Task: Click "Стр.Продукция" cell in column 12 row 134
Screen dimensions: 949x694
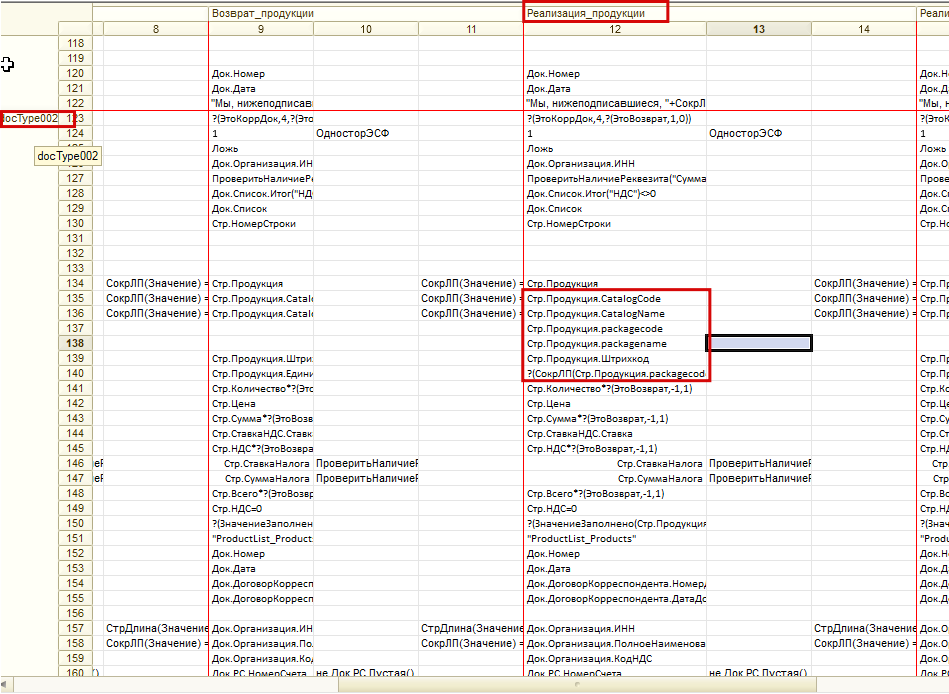Action: (x=615, y=283)
